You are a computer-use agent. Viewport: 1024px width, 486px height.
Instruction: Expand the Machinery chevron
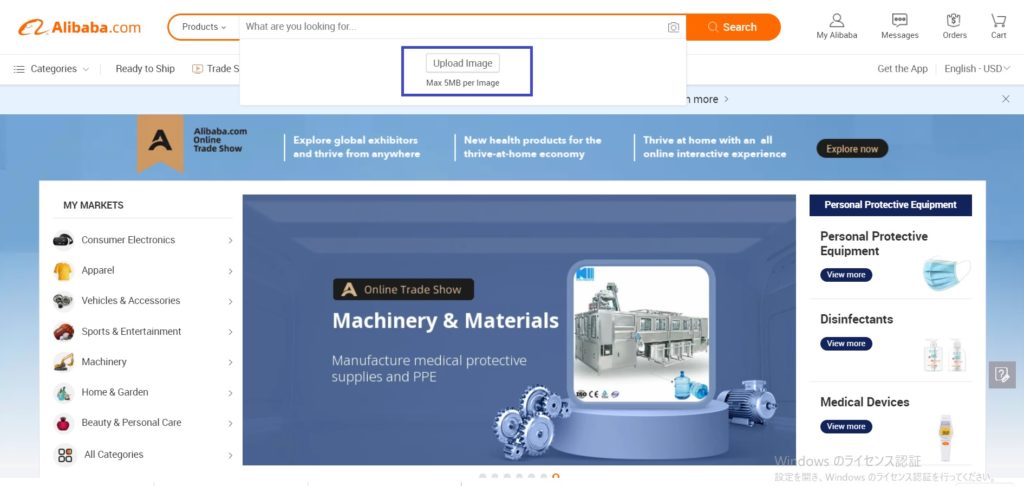[x=231, y=362]
